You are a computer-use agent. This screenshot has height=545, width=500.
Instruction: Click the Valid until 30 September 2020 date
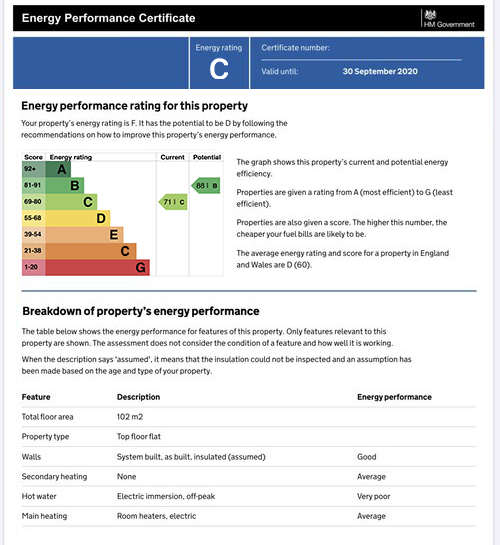(380, 71)
